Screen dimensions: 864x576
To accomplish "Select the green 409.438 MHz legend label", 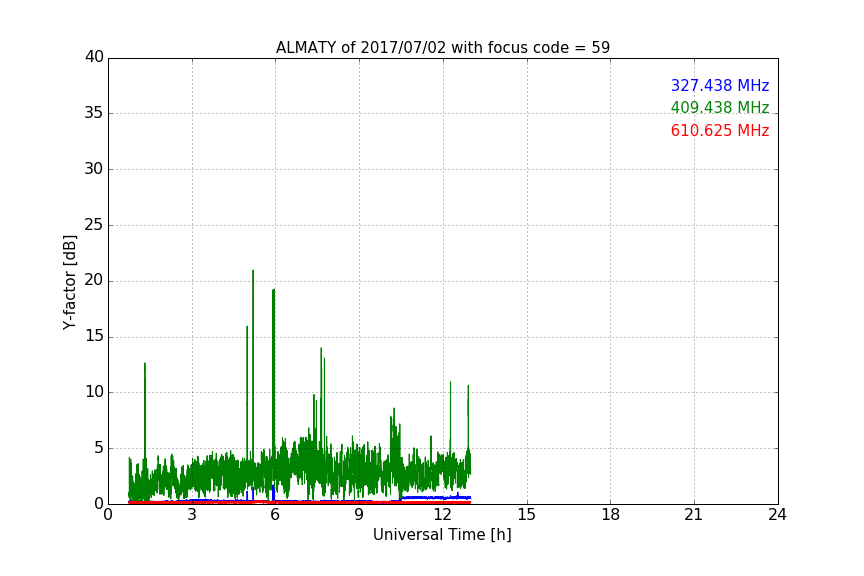I will click(x=720, y=107).
